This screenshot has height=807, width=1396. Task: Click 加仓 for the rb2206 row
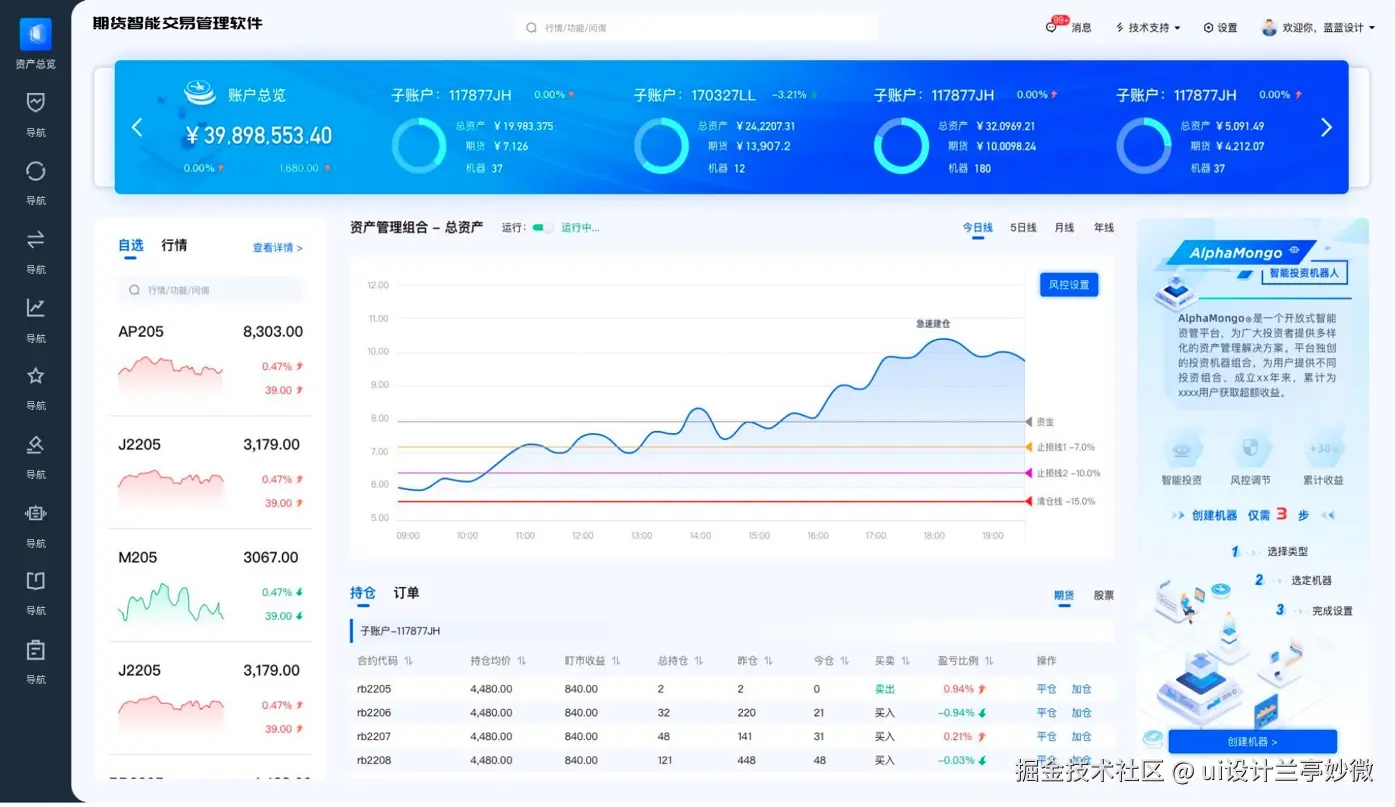pyautogui.click(x=1081, y=713)
